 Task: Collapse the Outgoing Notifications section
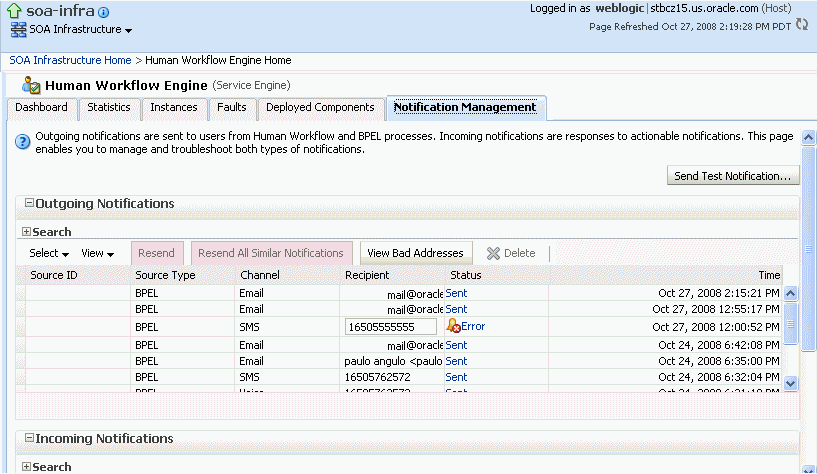click(29, 203)
